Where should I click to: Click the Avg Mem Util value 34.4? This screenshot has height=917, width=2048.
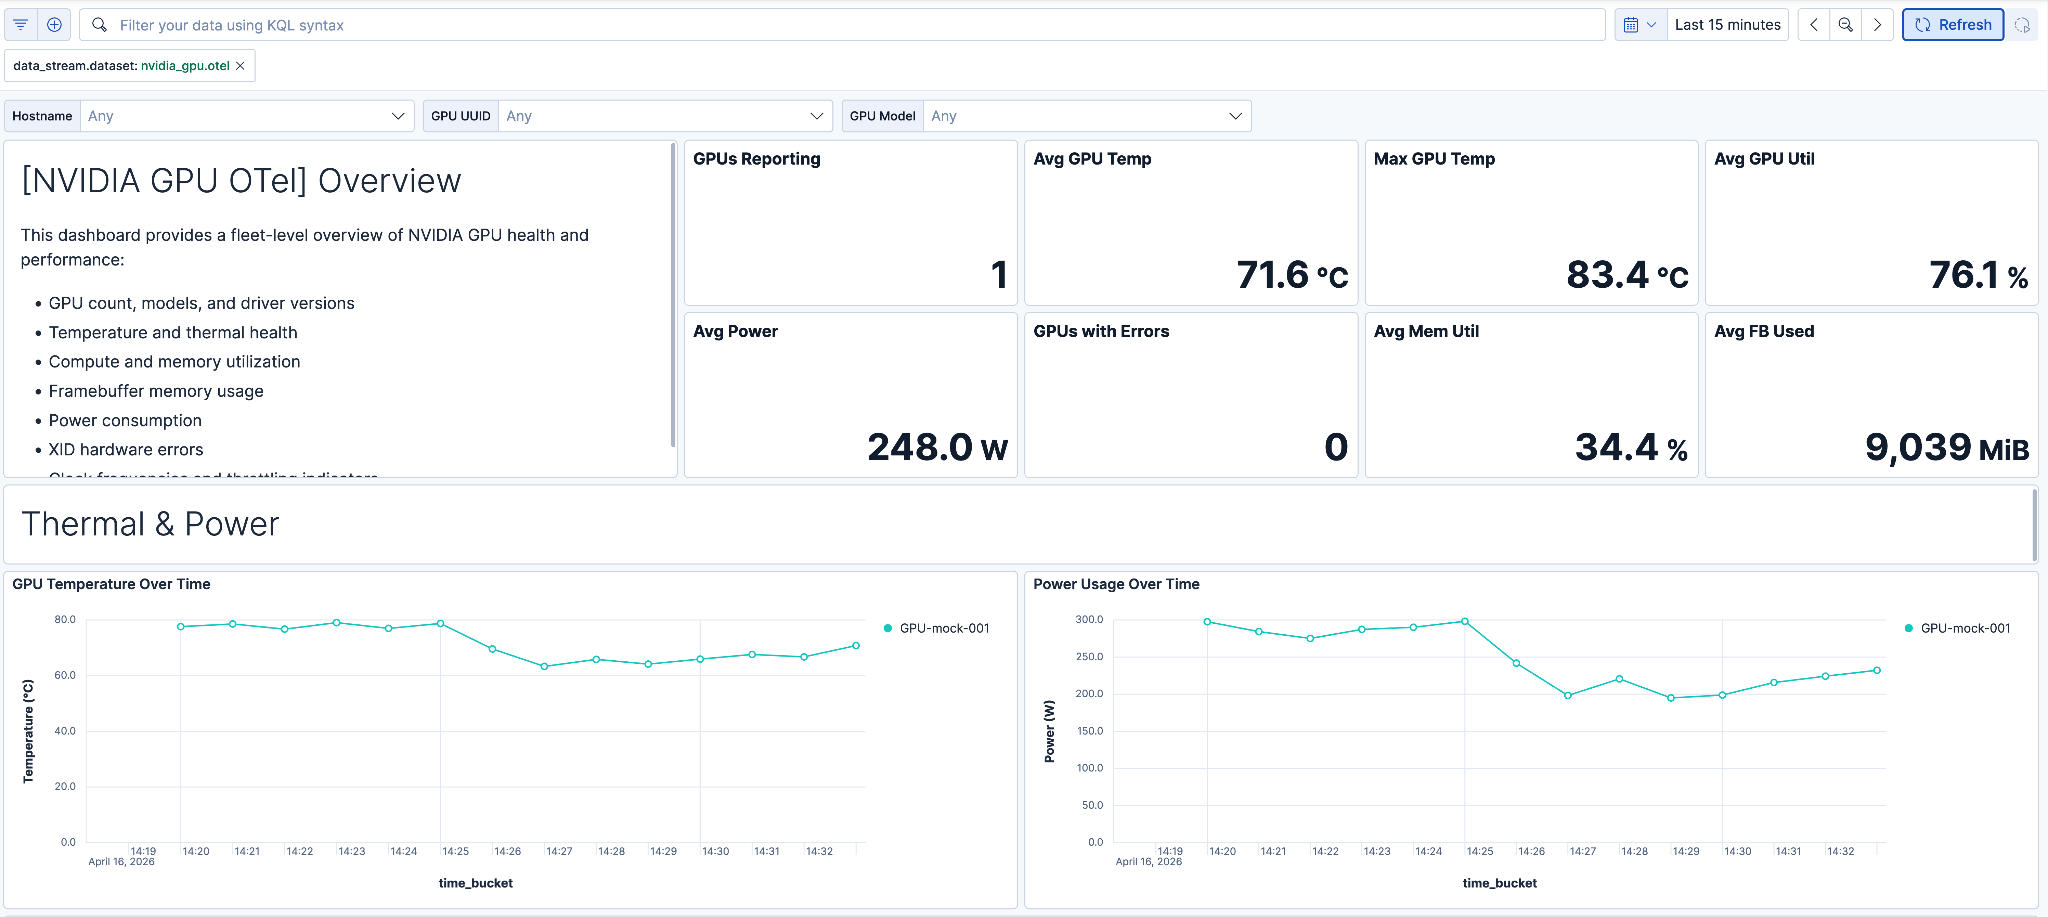pyautogui.click(x=1631, y=447)
